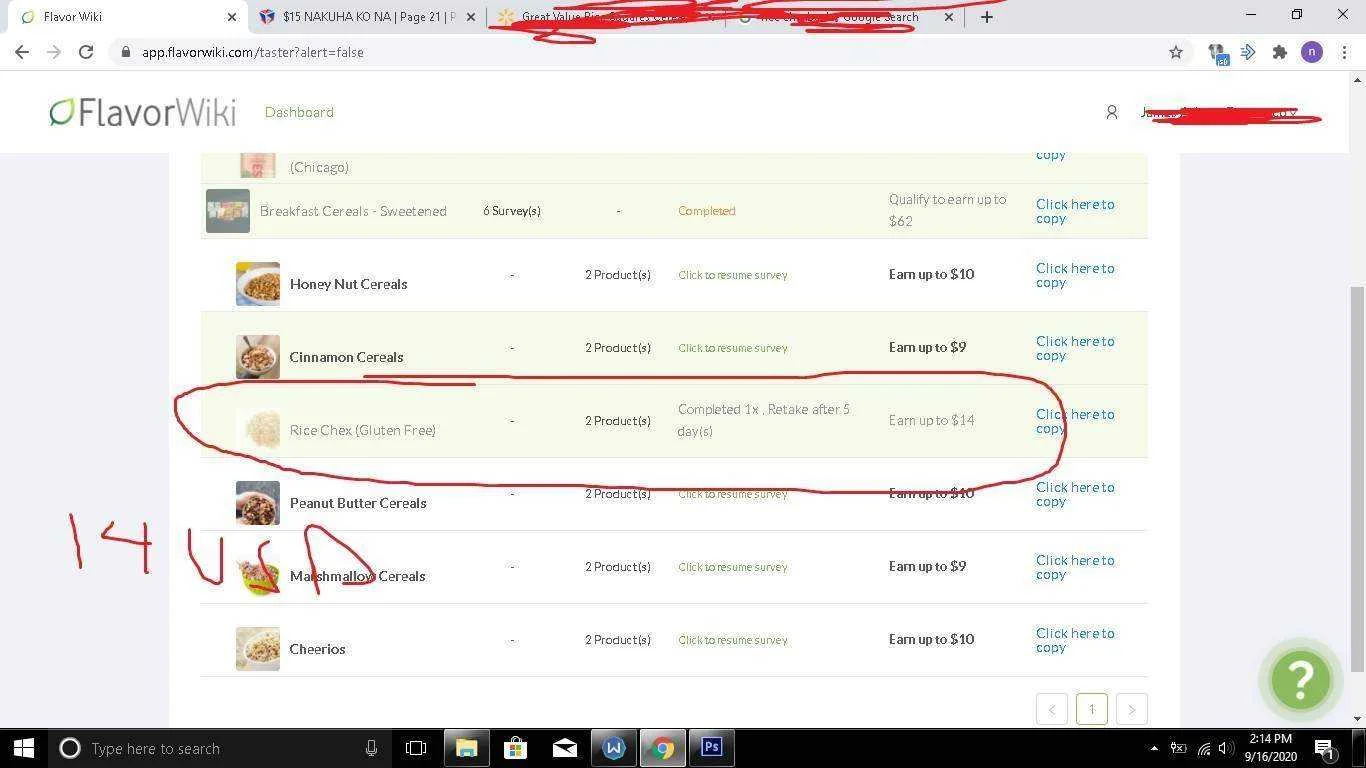Open the volume control in system tray
Viewport: 1366px width, 768px height.
[1226, 748]
